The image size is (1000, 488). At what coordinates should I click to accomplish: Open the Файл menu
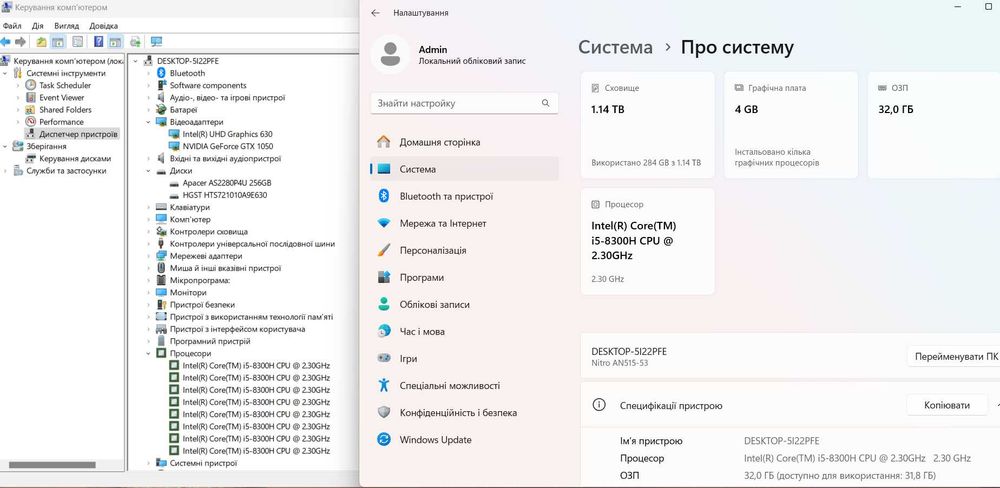[x=11, y=26]
